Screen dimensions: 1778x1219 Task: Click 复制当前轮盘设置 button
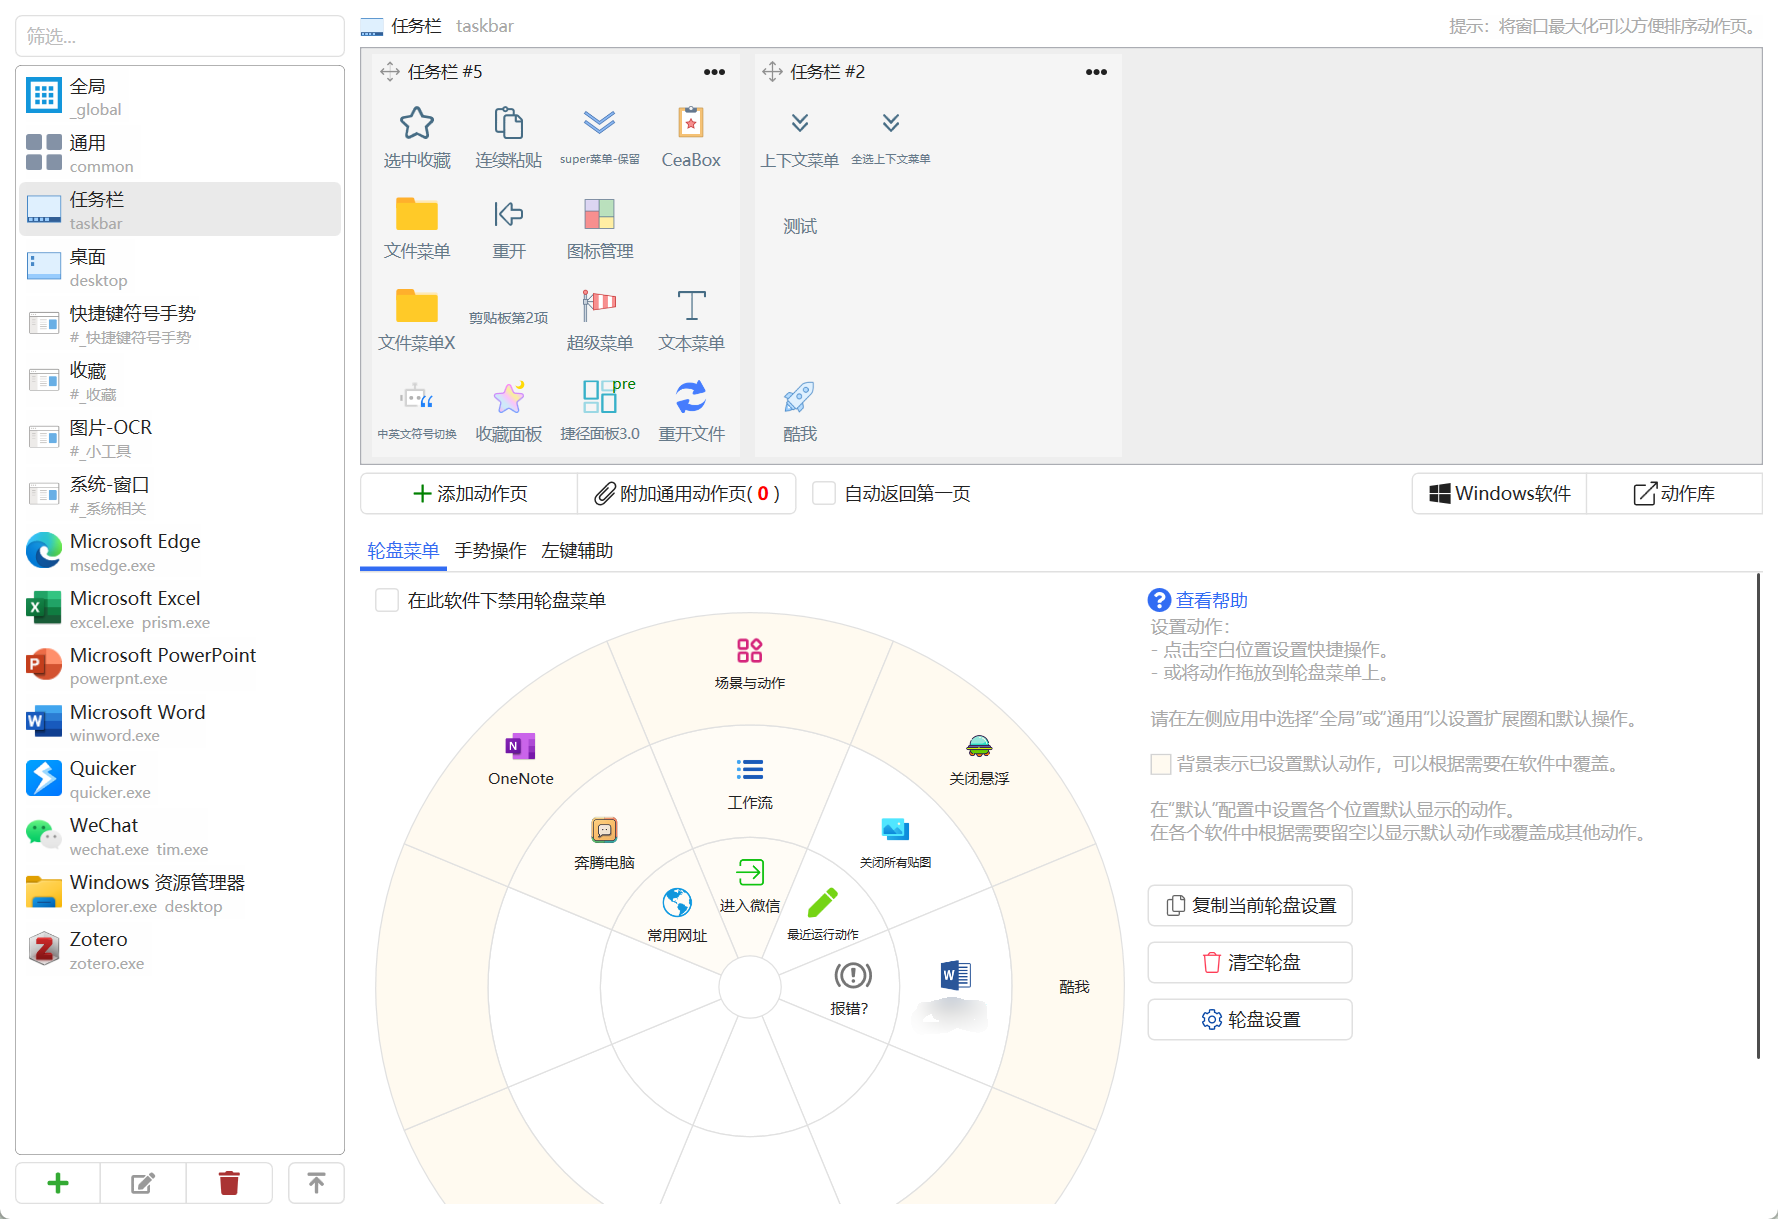coord(1250,905)
